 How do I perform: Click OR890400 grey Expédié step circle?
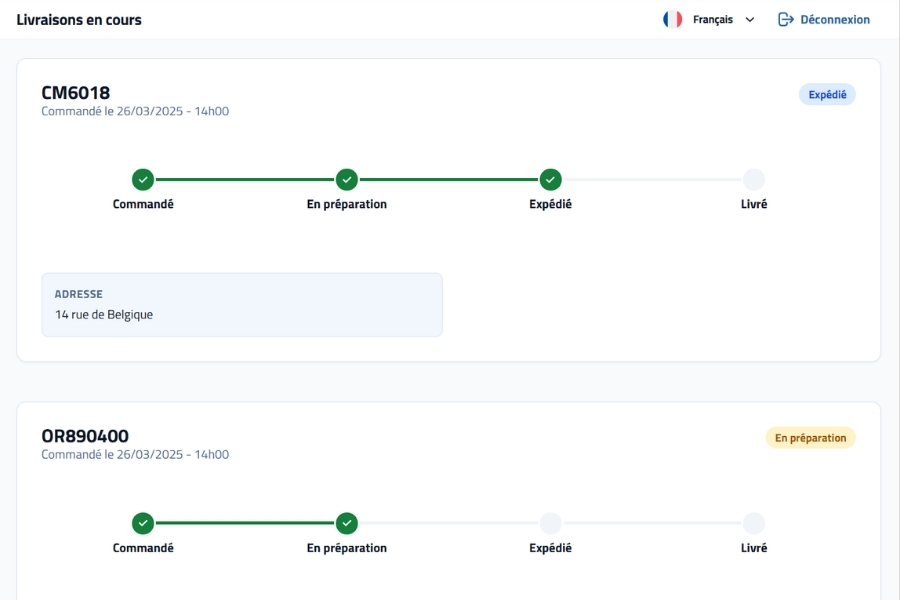point(550,523)
